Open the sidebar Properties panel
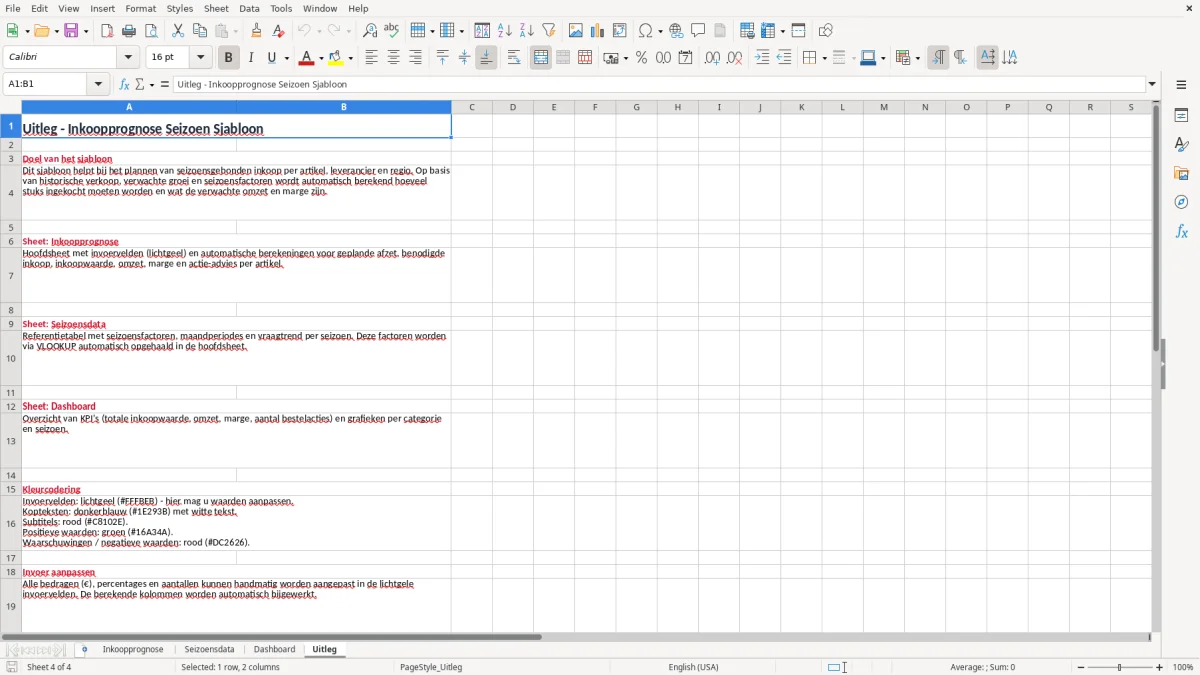 [x=1181, y=116]
